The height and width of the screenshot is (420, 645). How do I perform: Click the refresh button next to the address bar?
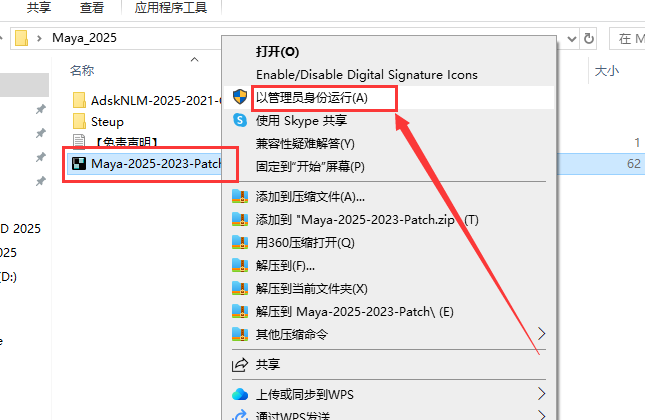[x=589, y=38]
